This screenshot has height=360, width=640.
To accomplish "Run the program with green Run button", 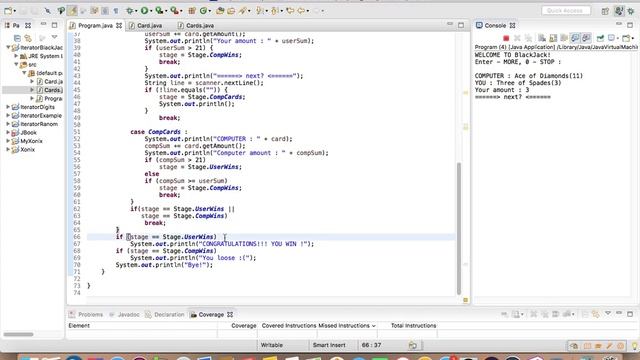I will pyautogui.click(x=144, y=11).
